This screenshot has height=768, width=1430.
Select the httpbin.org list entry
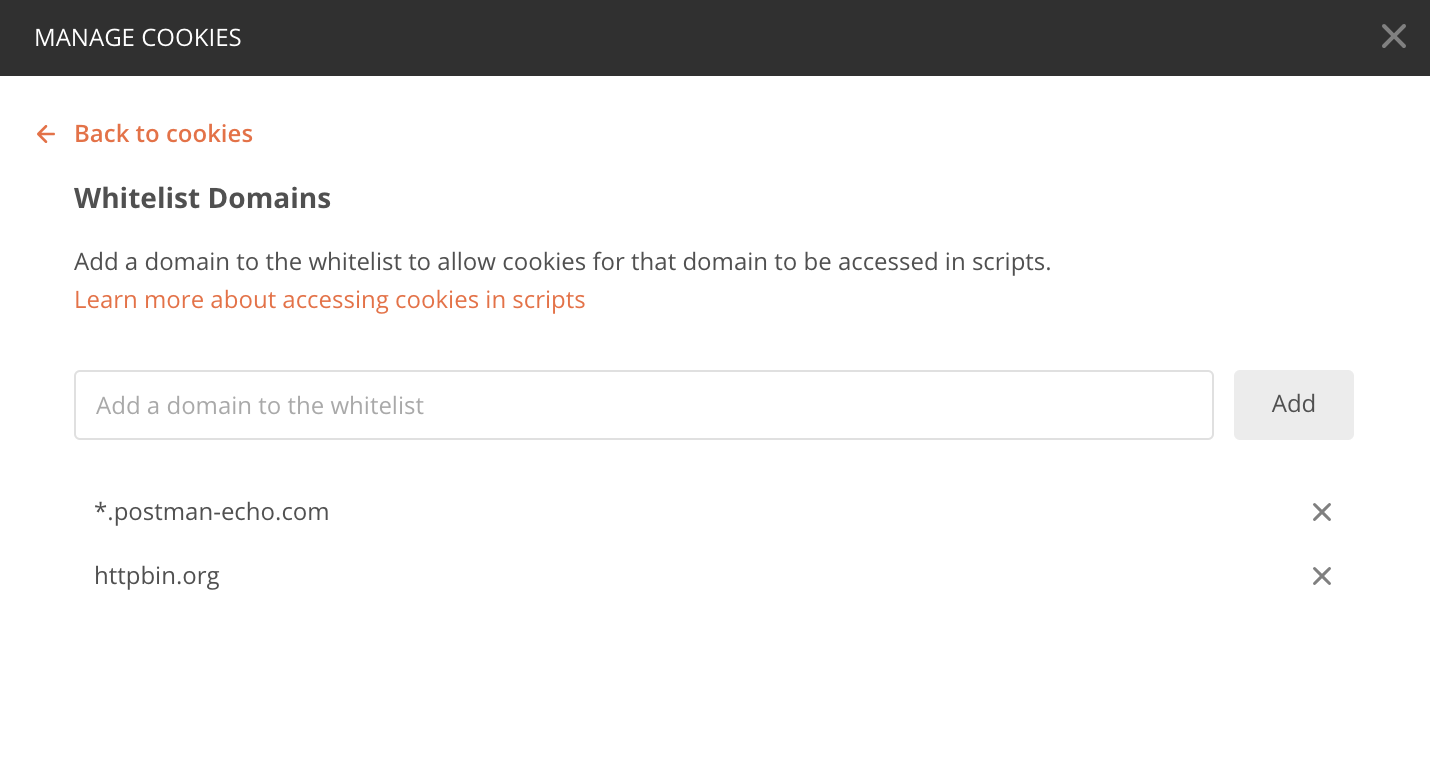coord(157,575)
